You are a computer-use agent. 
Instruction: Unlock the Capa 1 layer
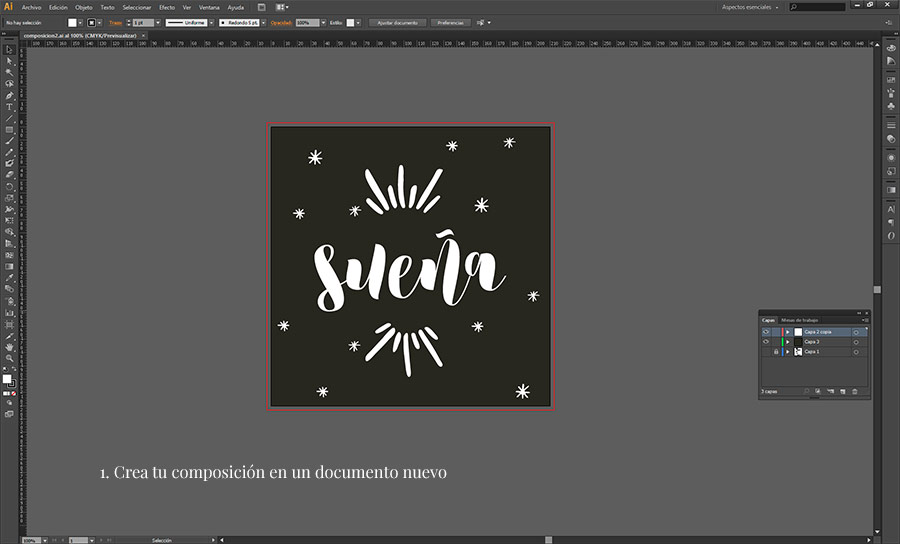pyautogui.click(x=775, y=351)
